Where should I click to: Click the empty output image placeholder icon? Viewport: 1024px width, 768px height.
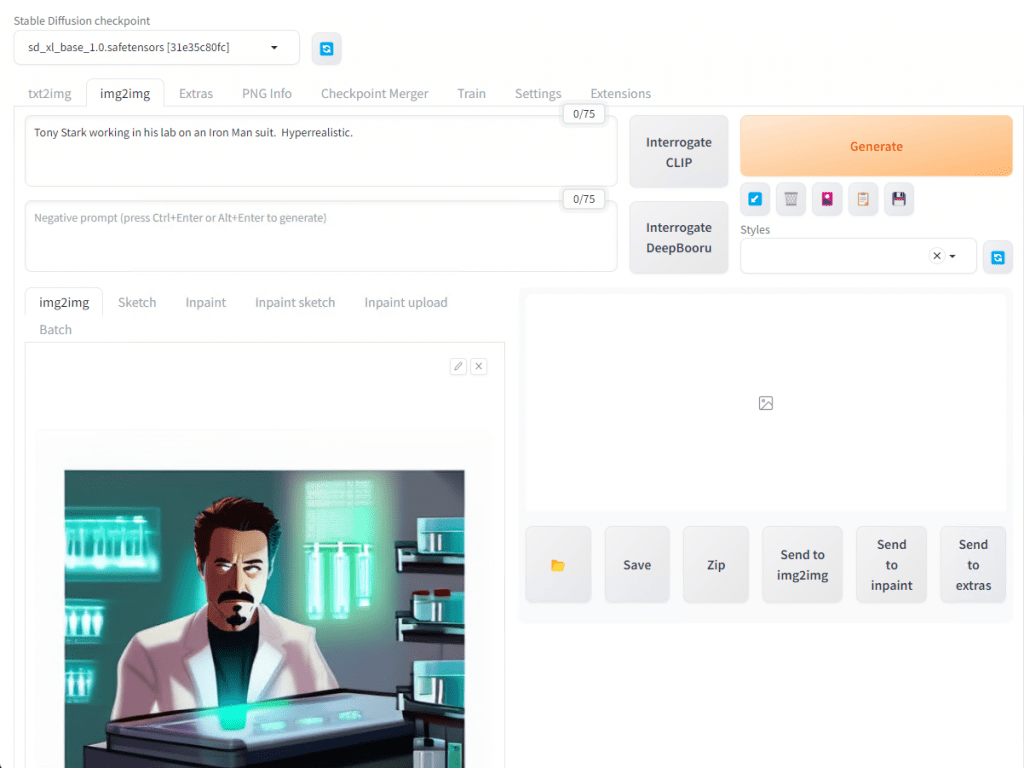(766, 403)
